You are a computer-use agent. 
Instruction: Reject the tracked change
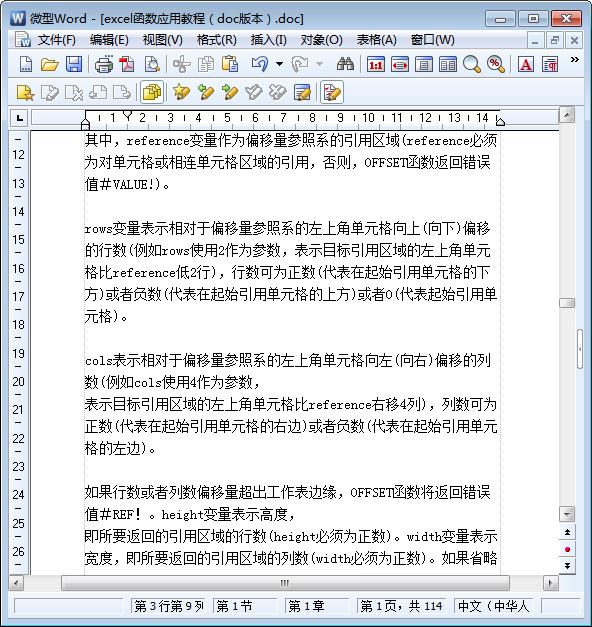(x=278, y=93)
